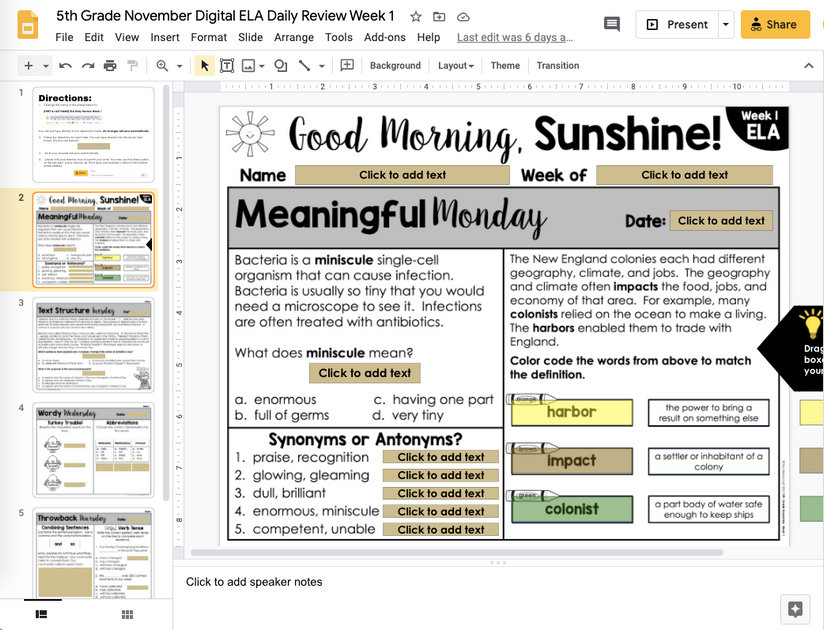The height and width of the screenshot is (630, 824).
Task: Switch to grid view of slides
Action: click(x=126, y=612)
